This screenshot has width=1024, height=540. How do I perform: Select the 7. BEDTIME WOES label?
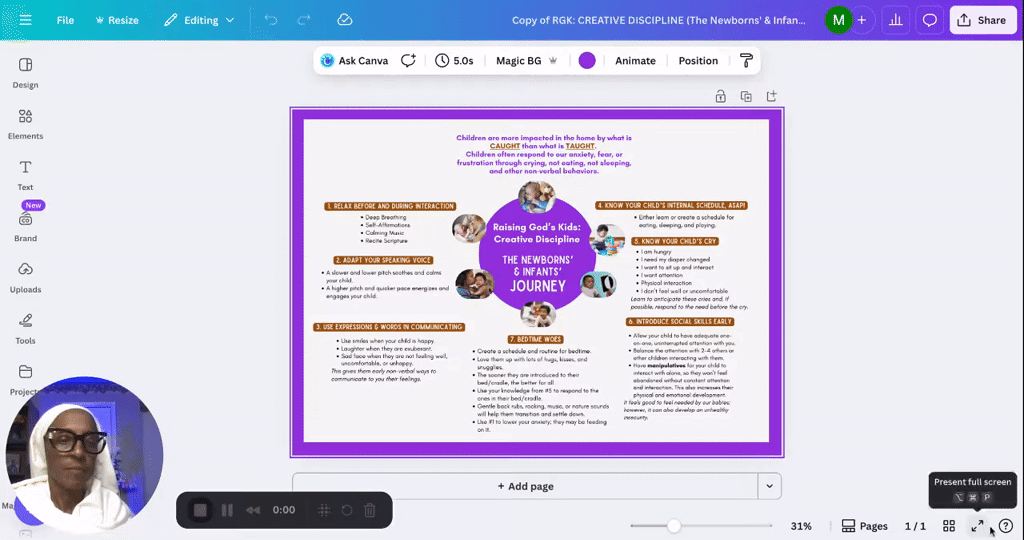[536, 340]
